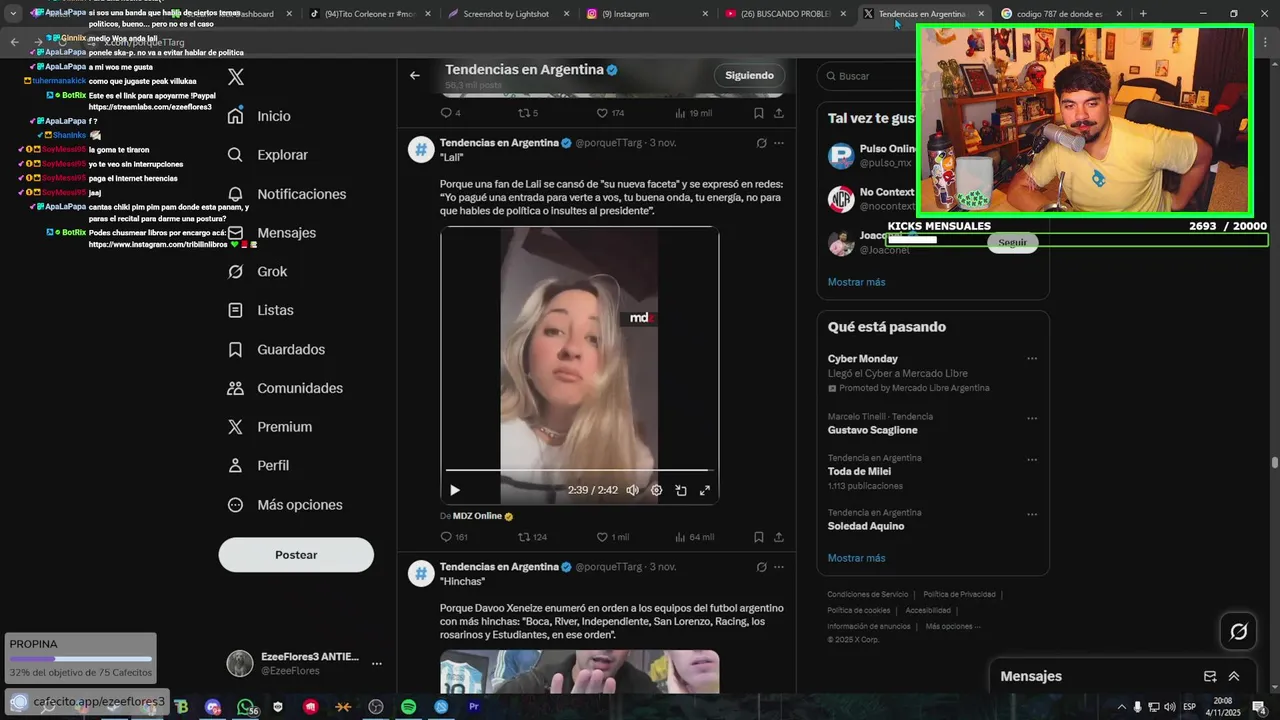Viewport: 1280px width, 720px height.
Task: Click the floating Grok button
Action: click(x=1238, y=631)
